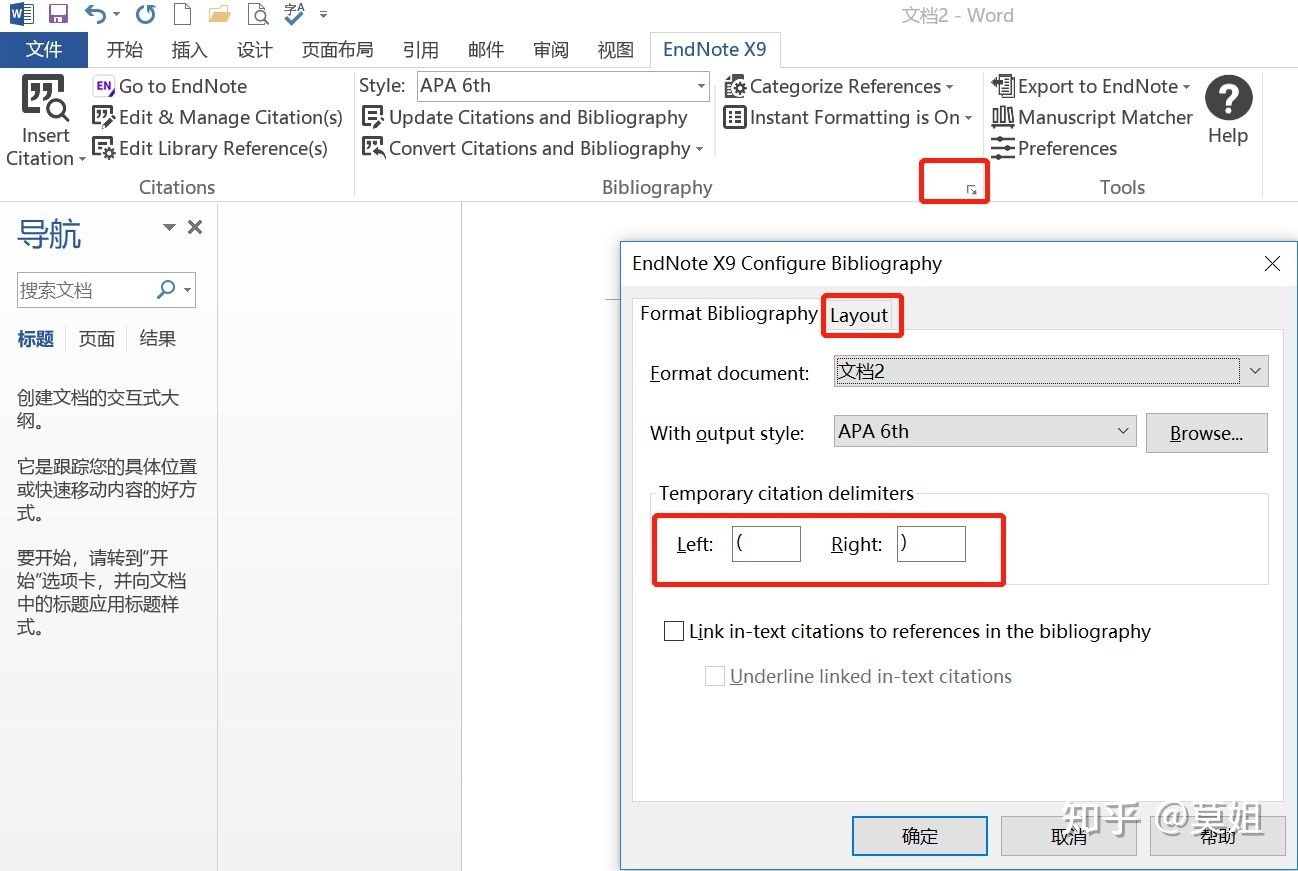Select the 结果 navigation tab
Viewport: 1298px width, 871px height.
[158, 339]
